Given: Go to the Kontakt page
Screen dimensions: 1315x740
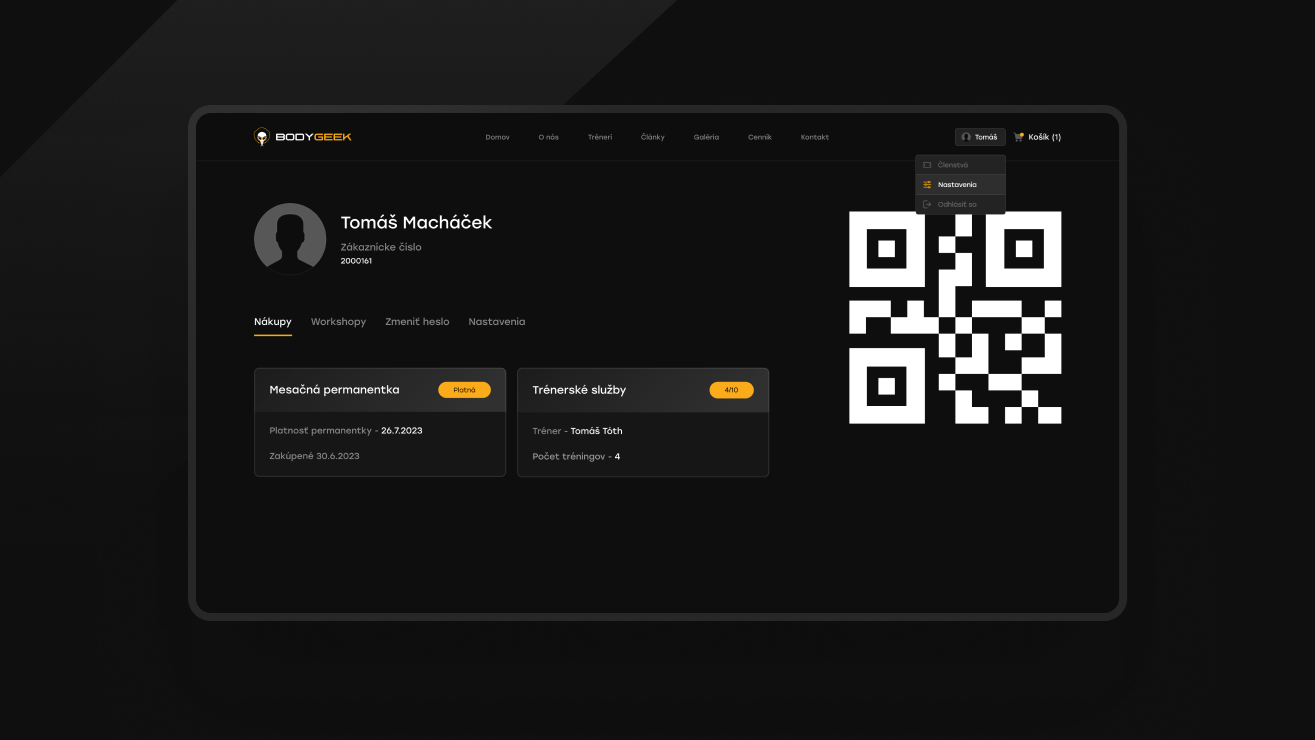Looking at the screenshot, I should [814, 137].
